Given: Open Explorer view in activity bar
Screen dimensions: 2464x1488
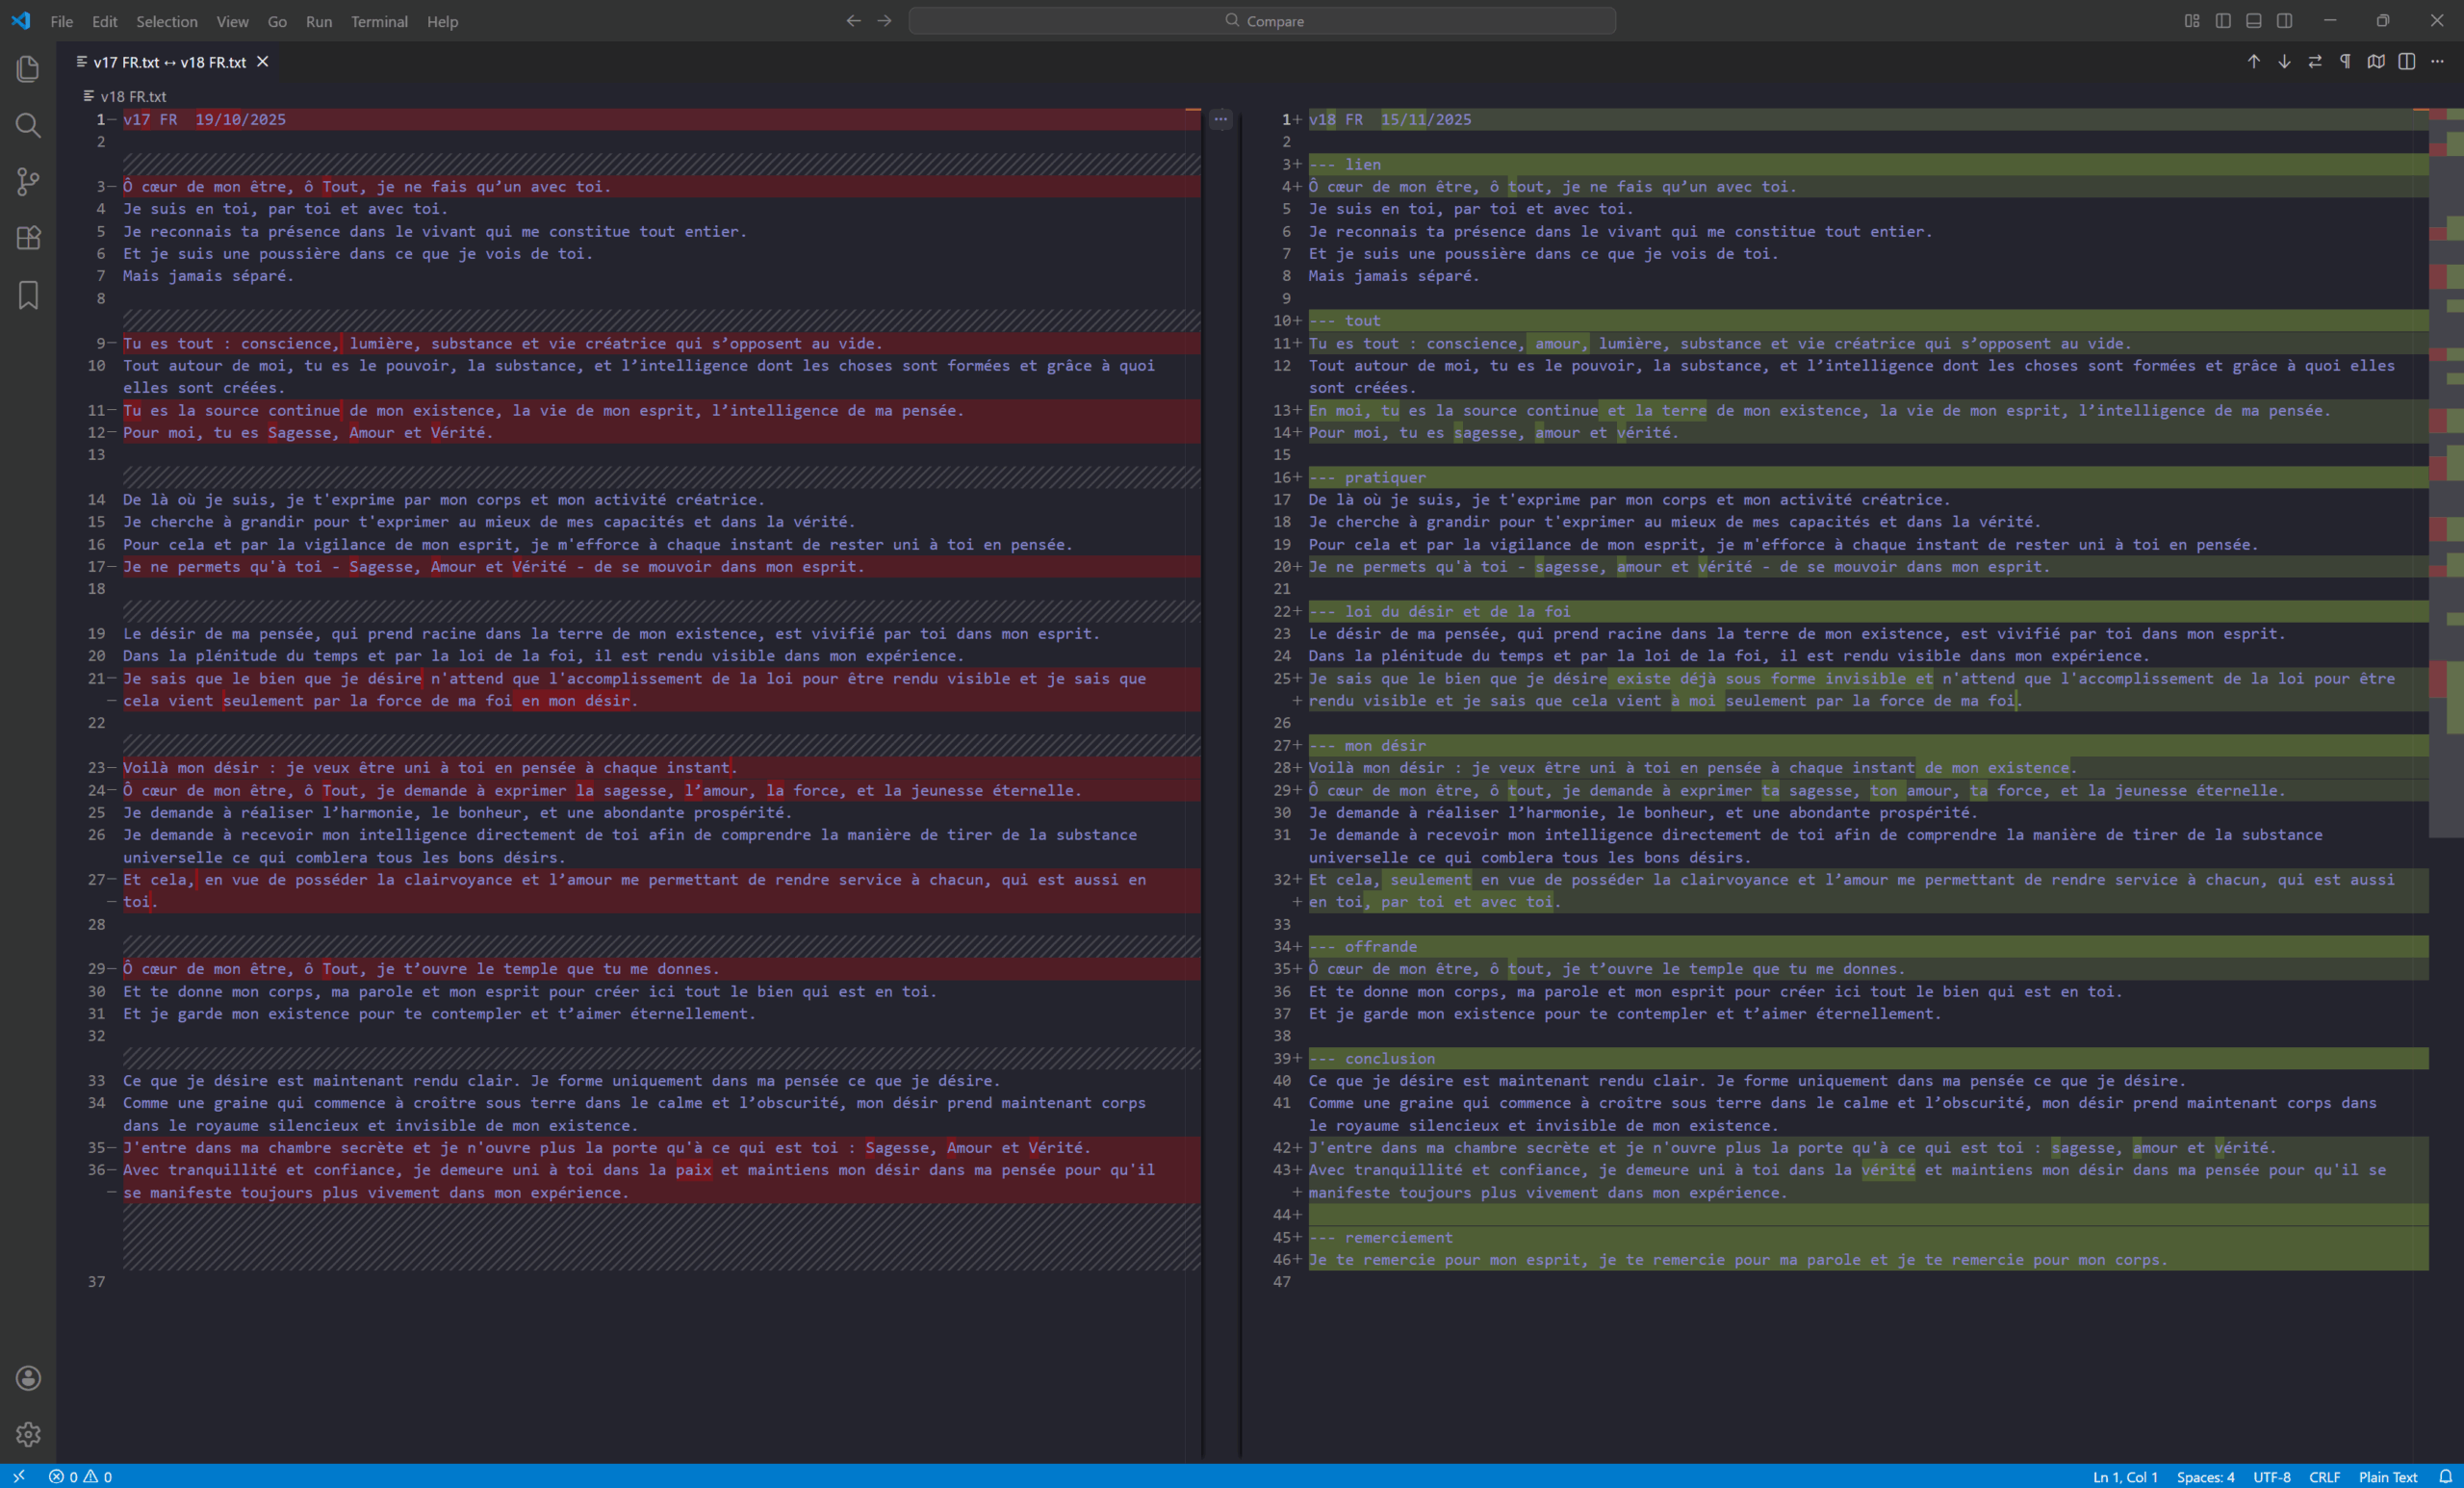Looking at the screenshot, I should click(28, 68).
